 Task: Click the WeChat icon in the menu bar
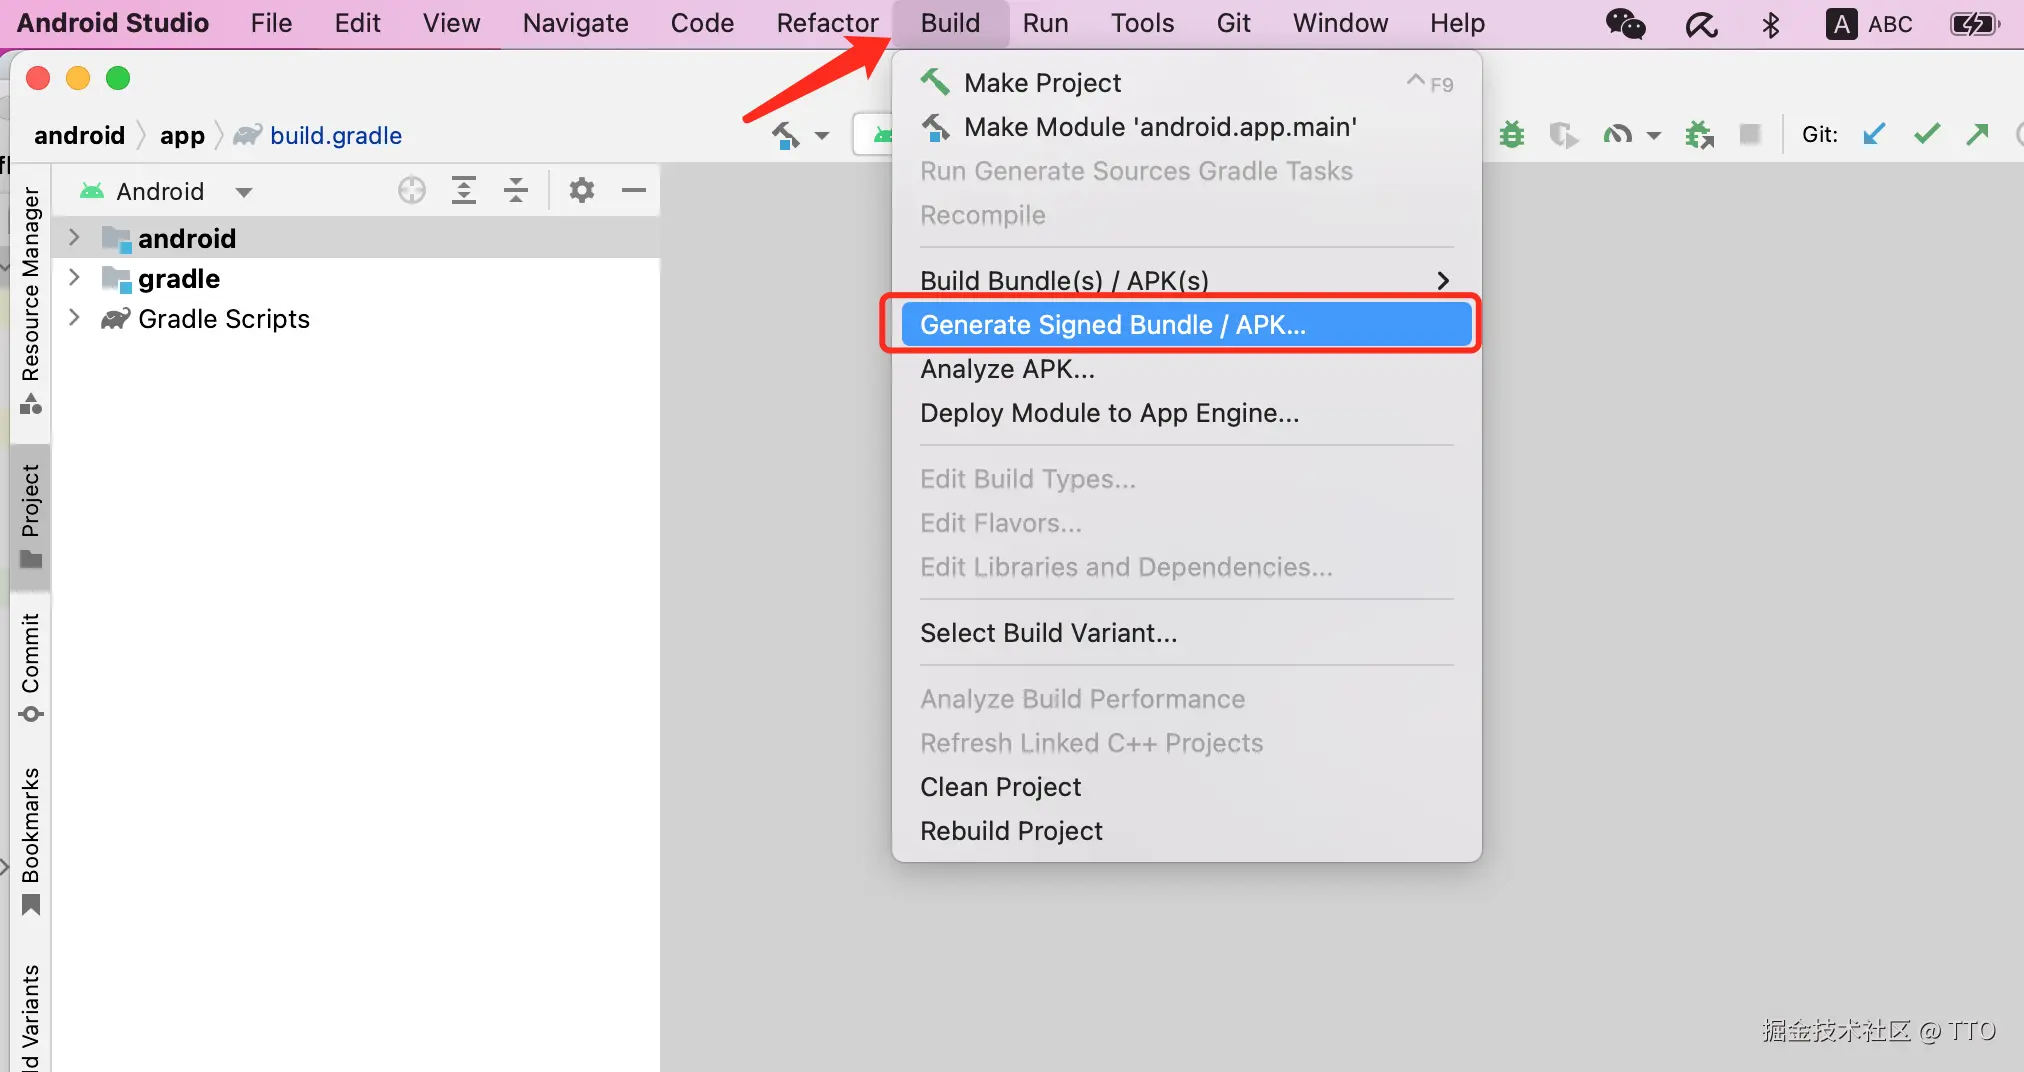(x=1625, y=23)
